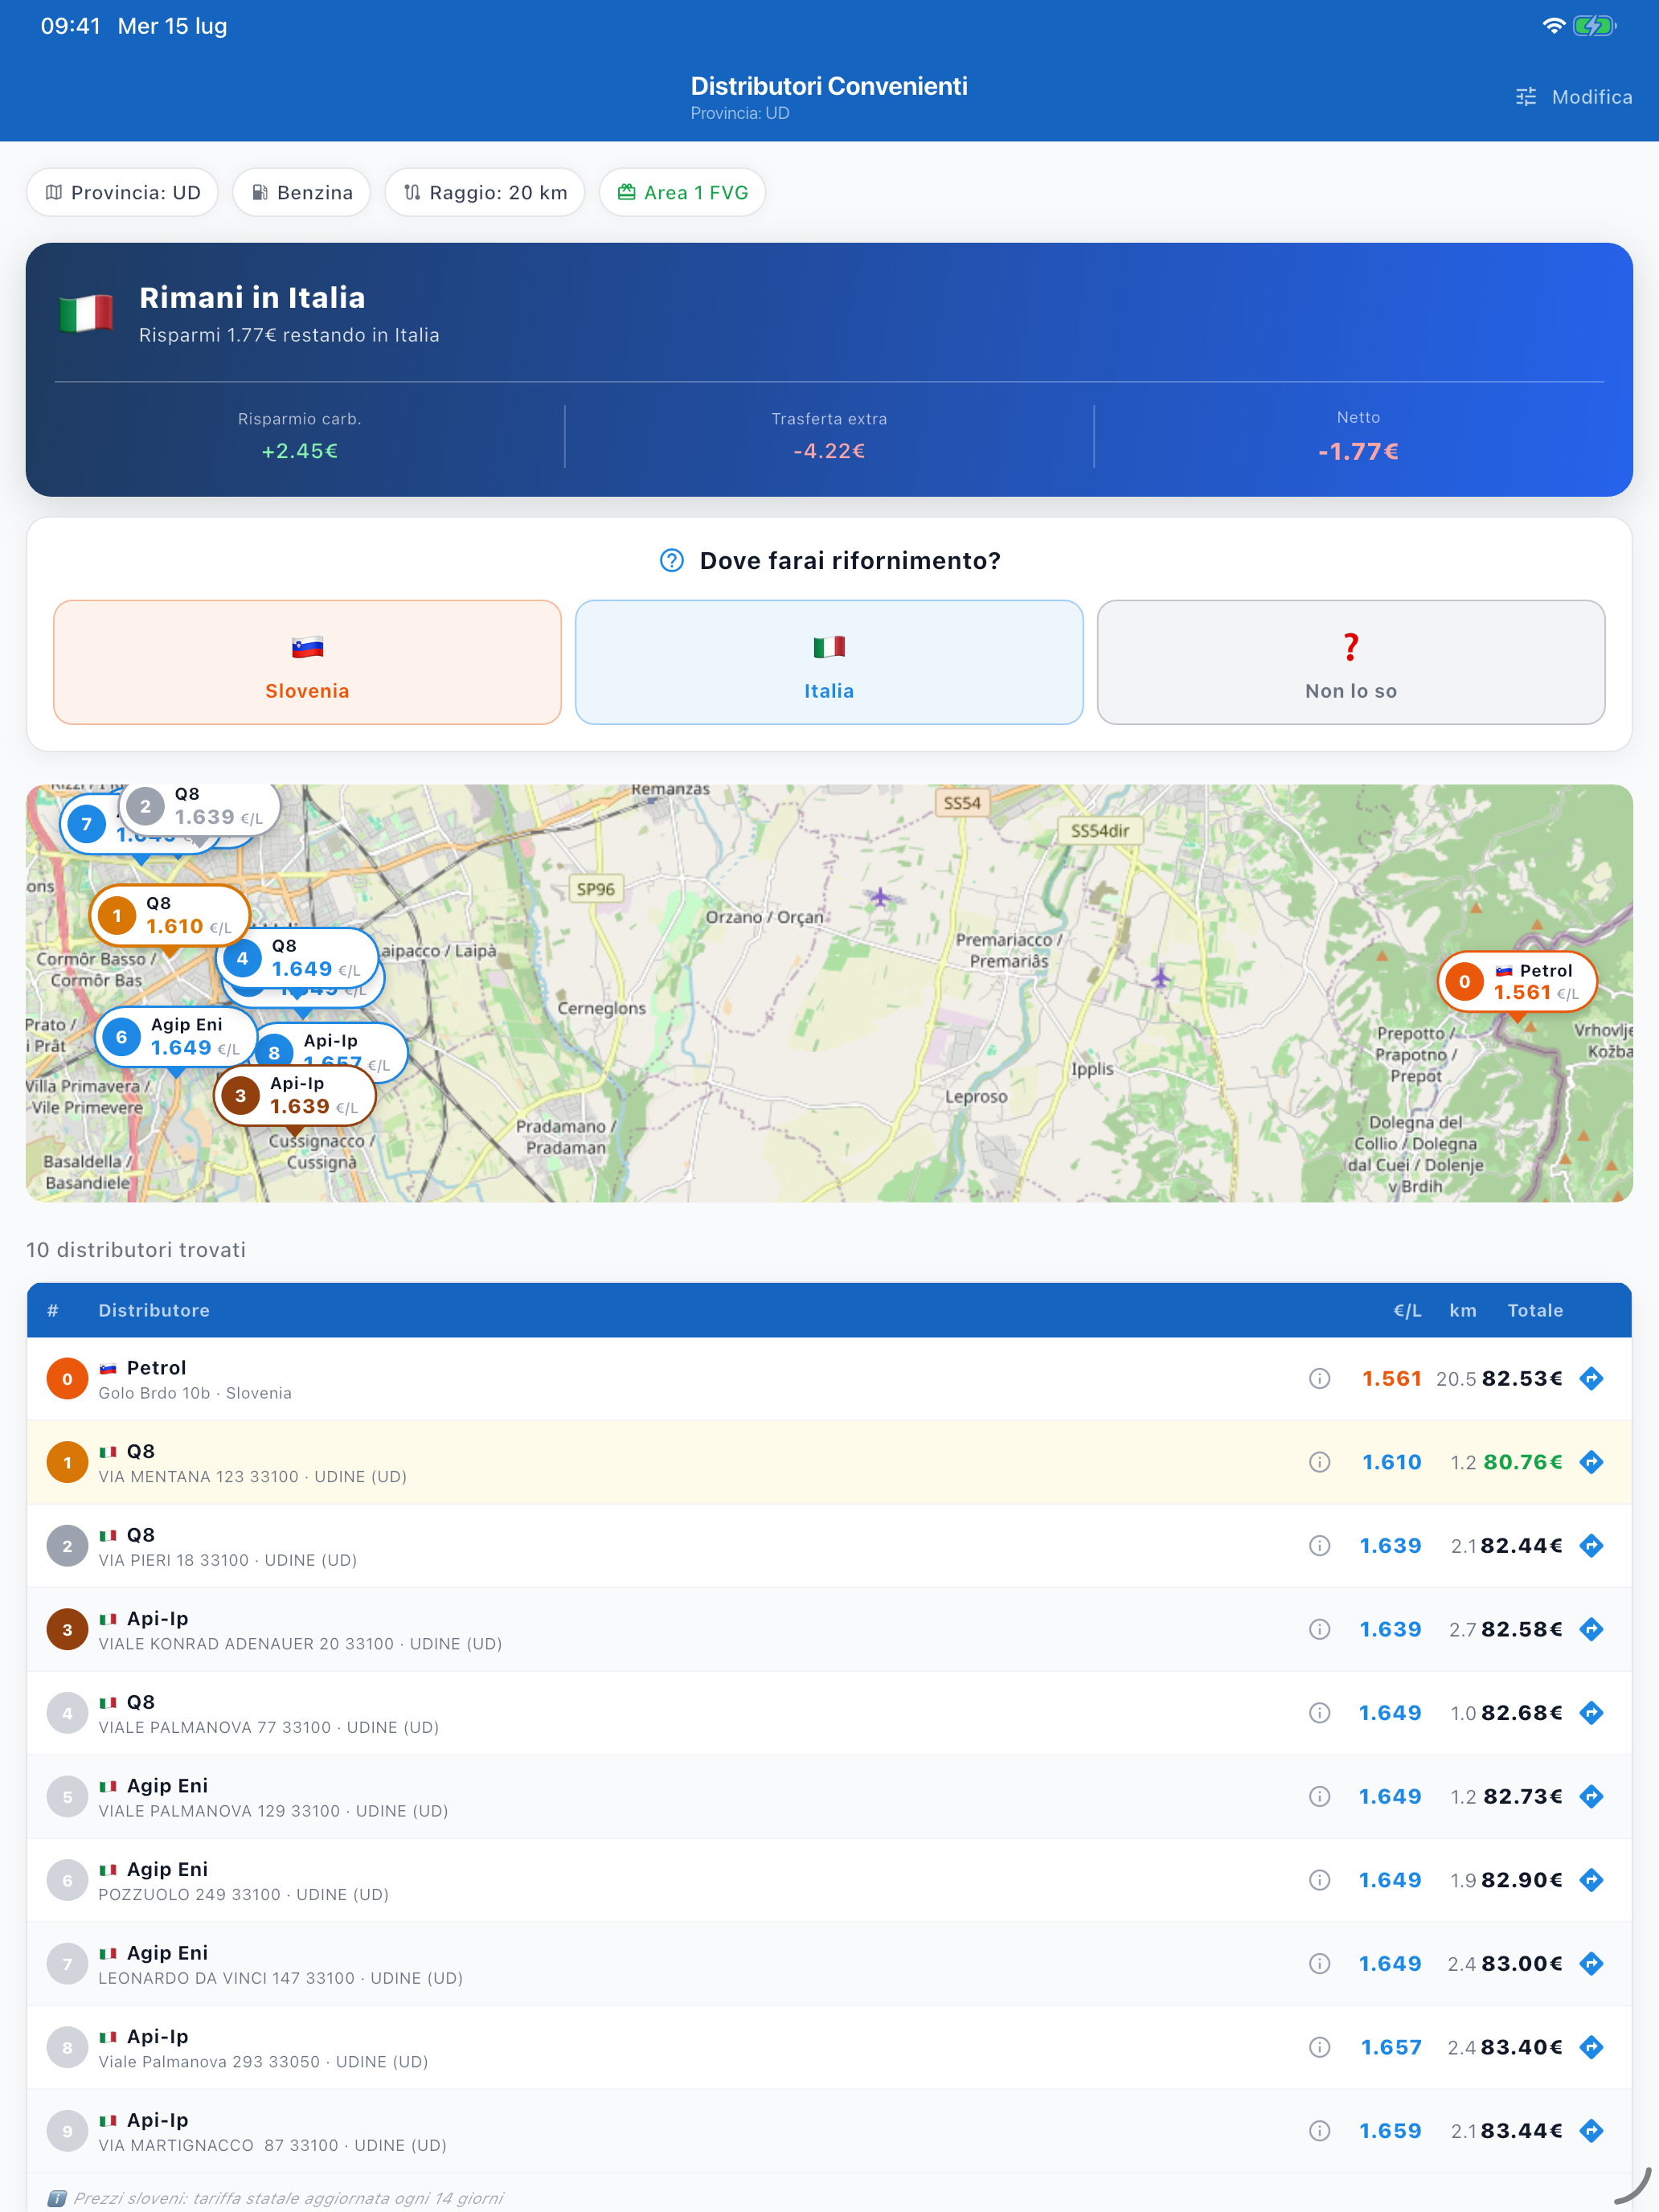The image size is (1659, 2212).
Task: Open info for Agip Eni Leonardo Da Vinci
Action: click(x=1319, y=1964)
